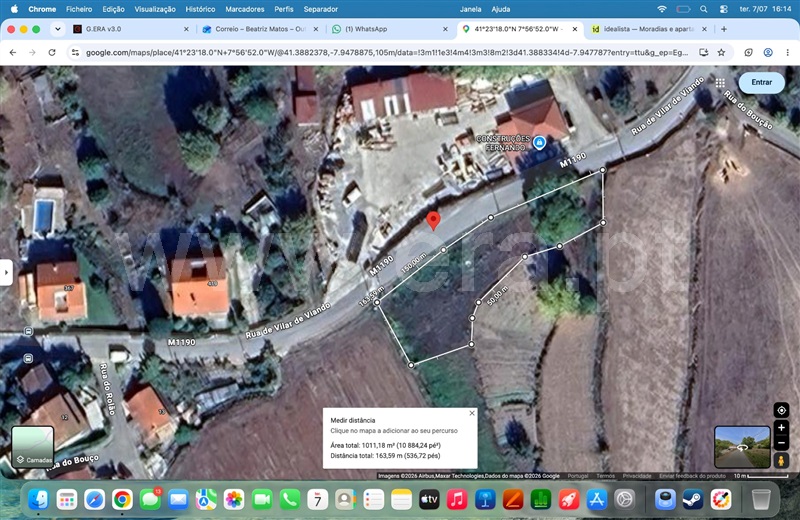Screen dimensions: 800x520
Task: Open Street View with the Pegman icon
Action: pyautogui.click(x=781, y=461)
